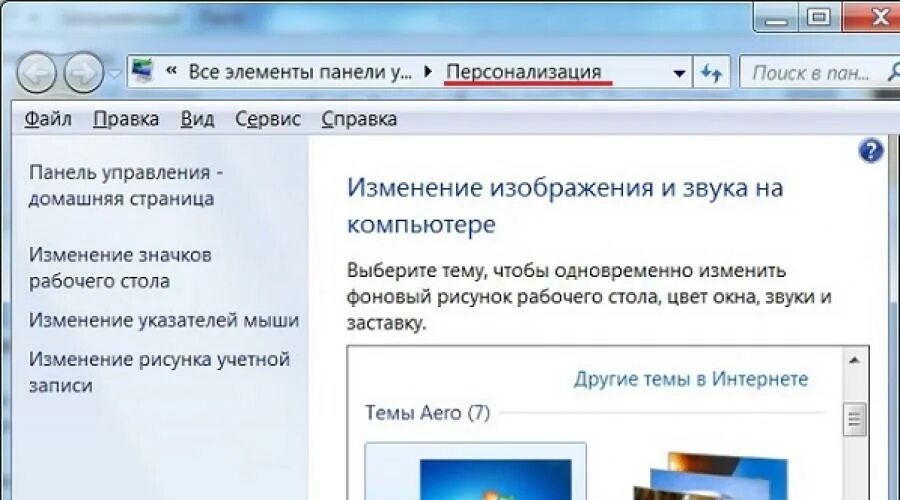Open the Сервис menu
Image resolution: width=900 pixels, height=500 pixels.
[267, 119]
